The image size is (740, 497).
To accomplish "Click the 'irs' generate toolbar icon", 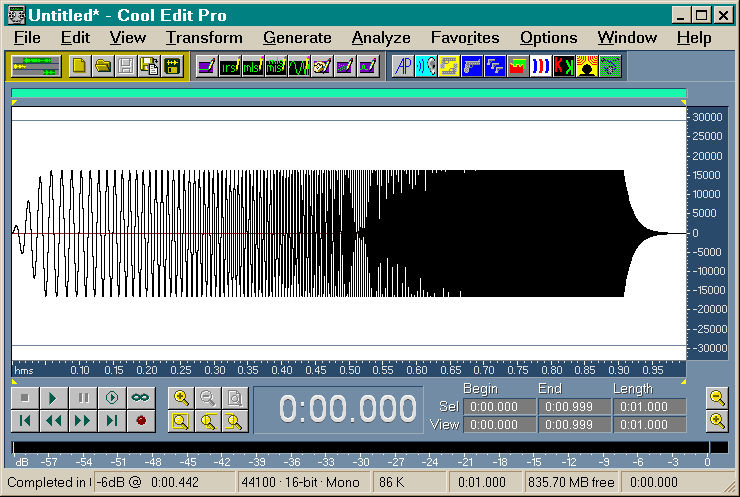I will click(x=230, y=66).
